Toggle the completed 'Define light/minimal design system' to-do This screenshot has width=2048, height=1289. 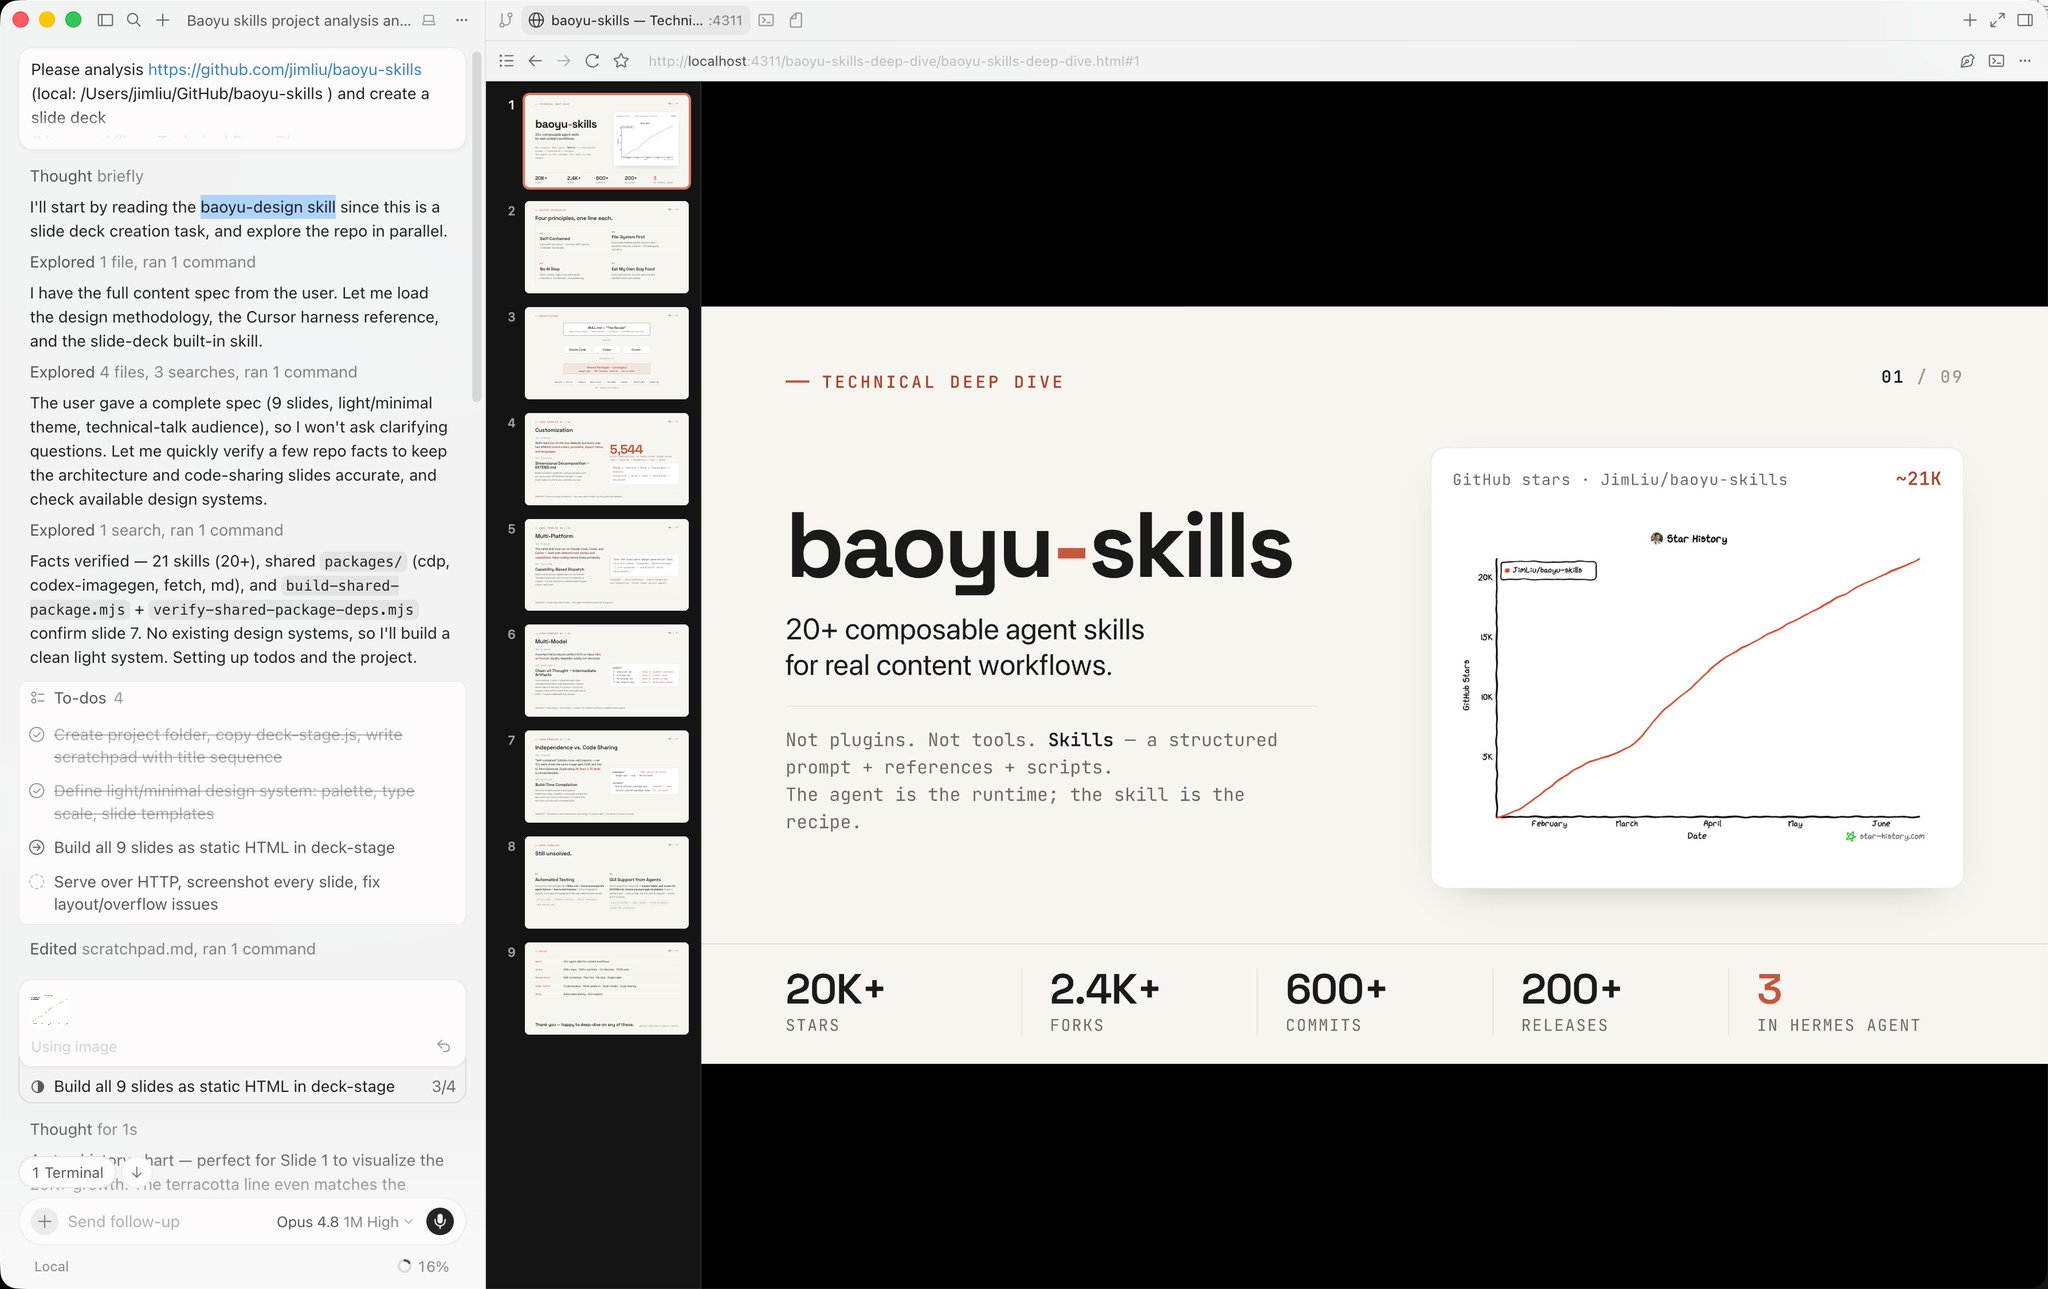37,791
